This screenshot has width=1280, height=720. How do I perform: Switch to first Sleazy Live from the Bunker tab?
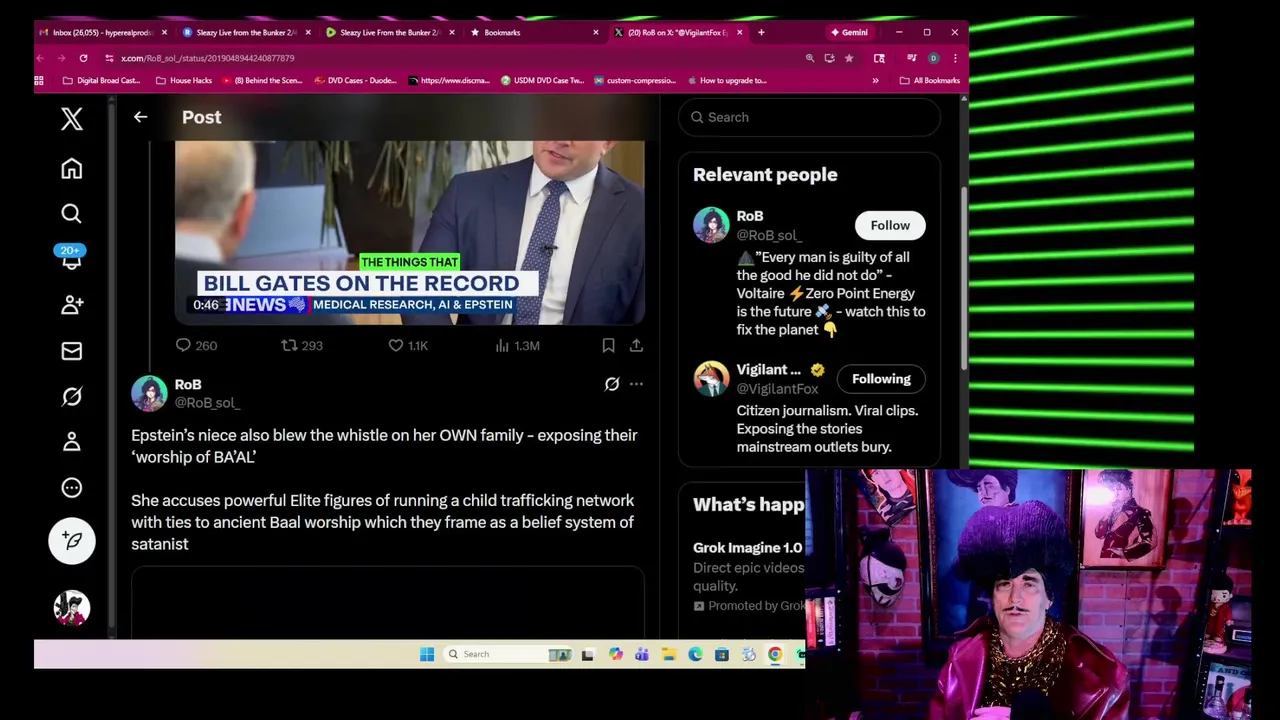246,32
